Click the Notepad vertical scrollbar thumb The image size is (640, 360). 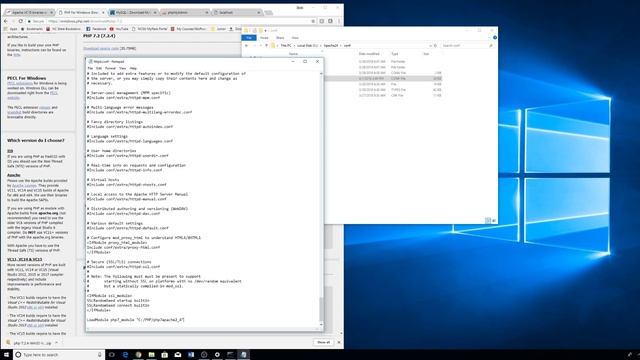321,309
